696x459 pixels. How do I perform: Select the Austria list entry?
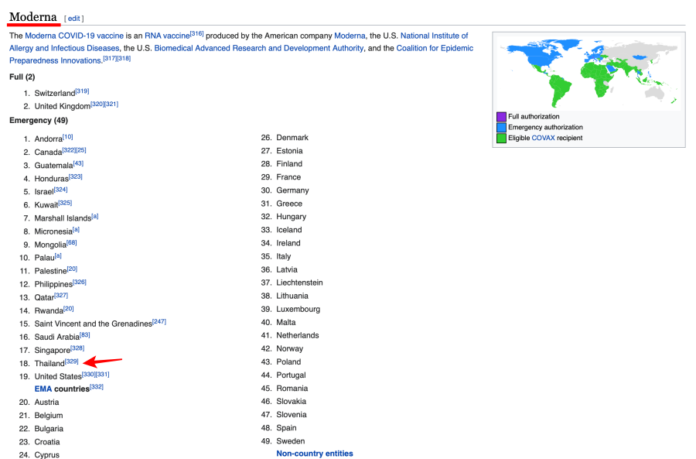(x=47, y=402)
